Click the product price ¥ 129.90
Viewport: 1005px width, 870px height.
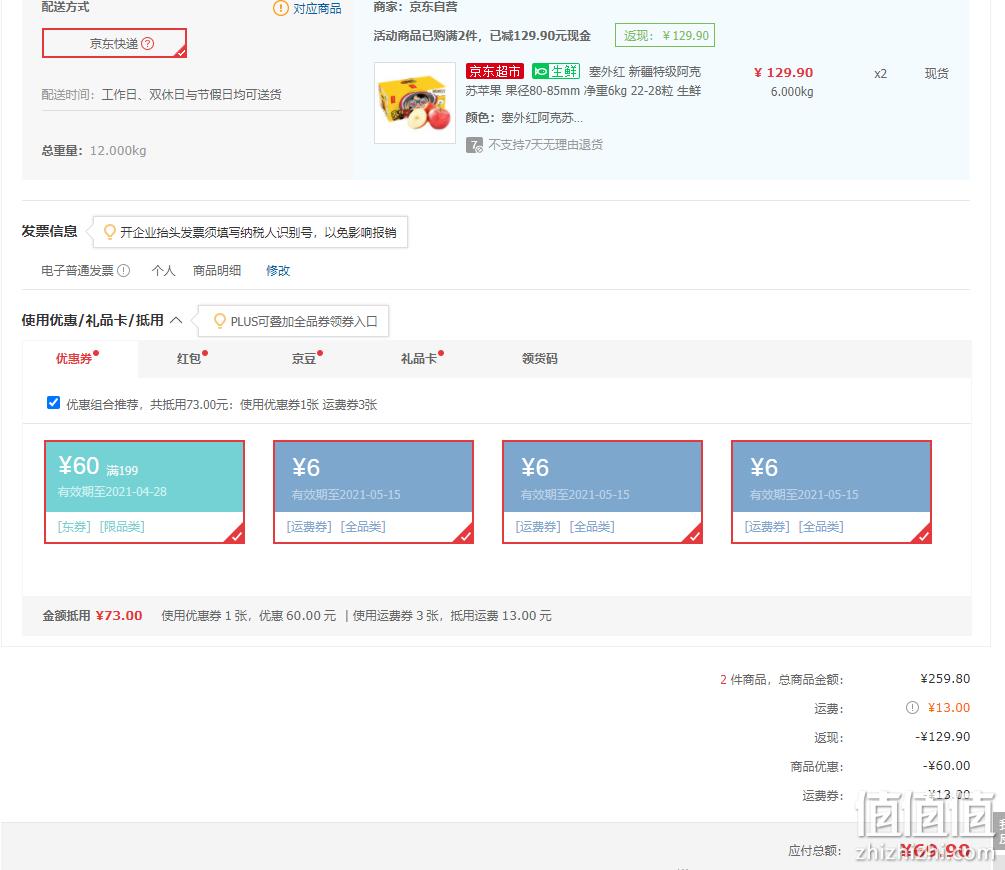click(x=783, y=72)
